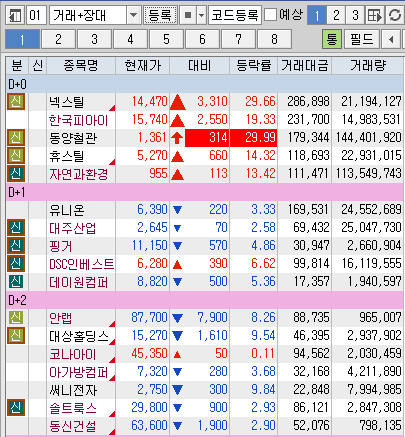Sort by 거래대금 column header

pyautogui.click(x=304, y=65)
